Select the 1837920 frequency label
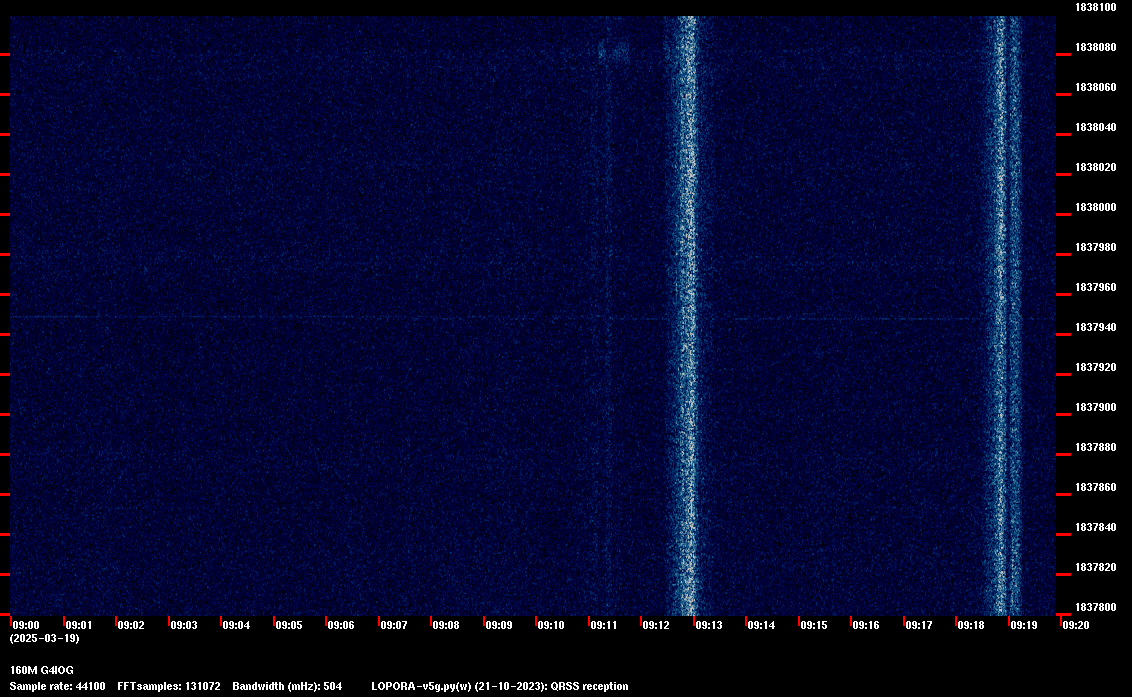Viewport: 1132px width, 697px height. [1095, 368]
